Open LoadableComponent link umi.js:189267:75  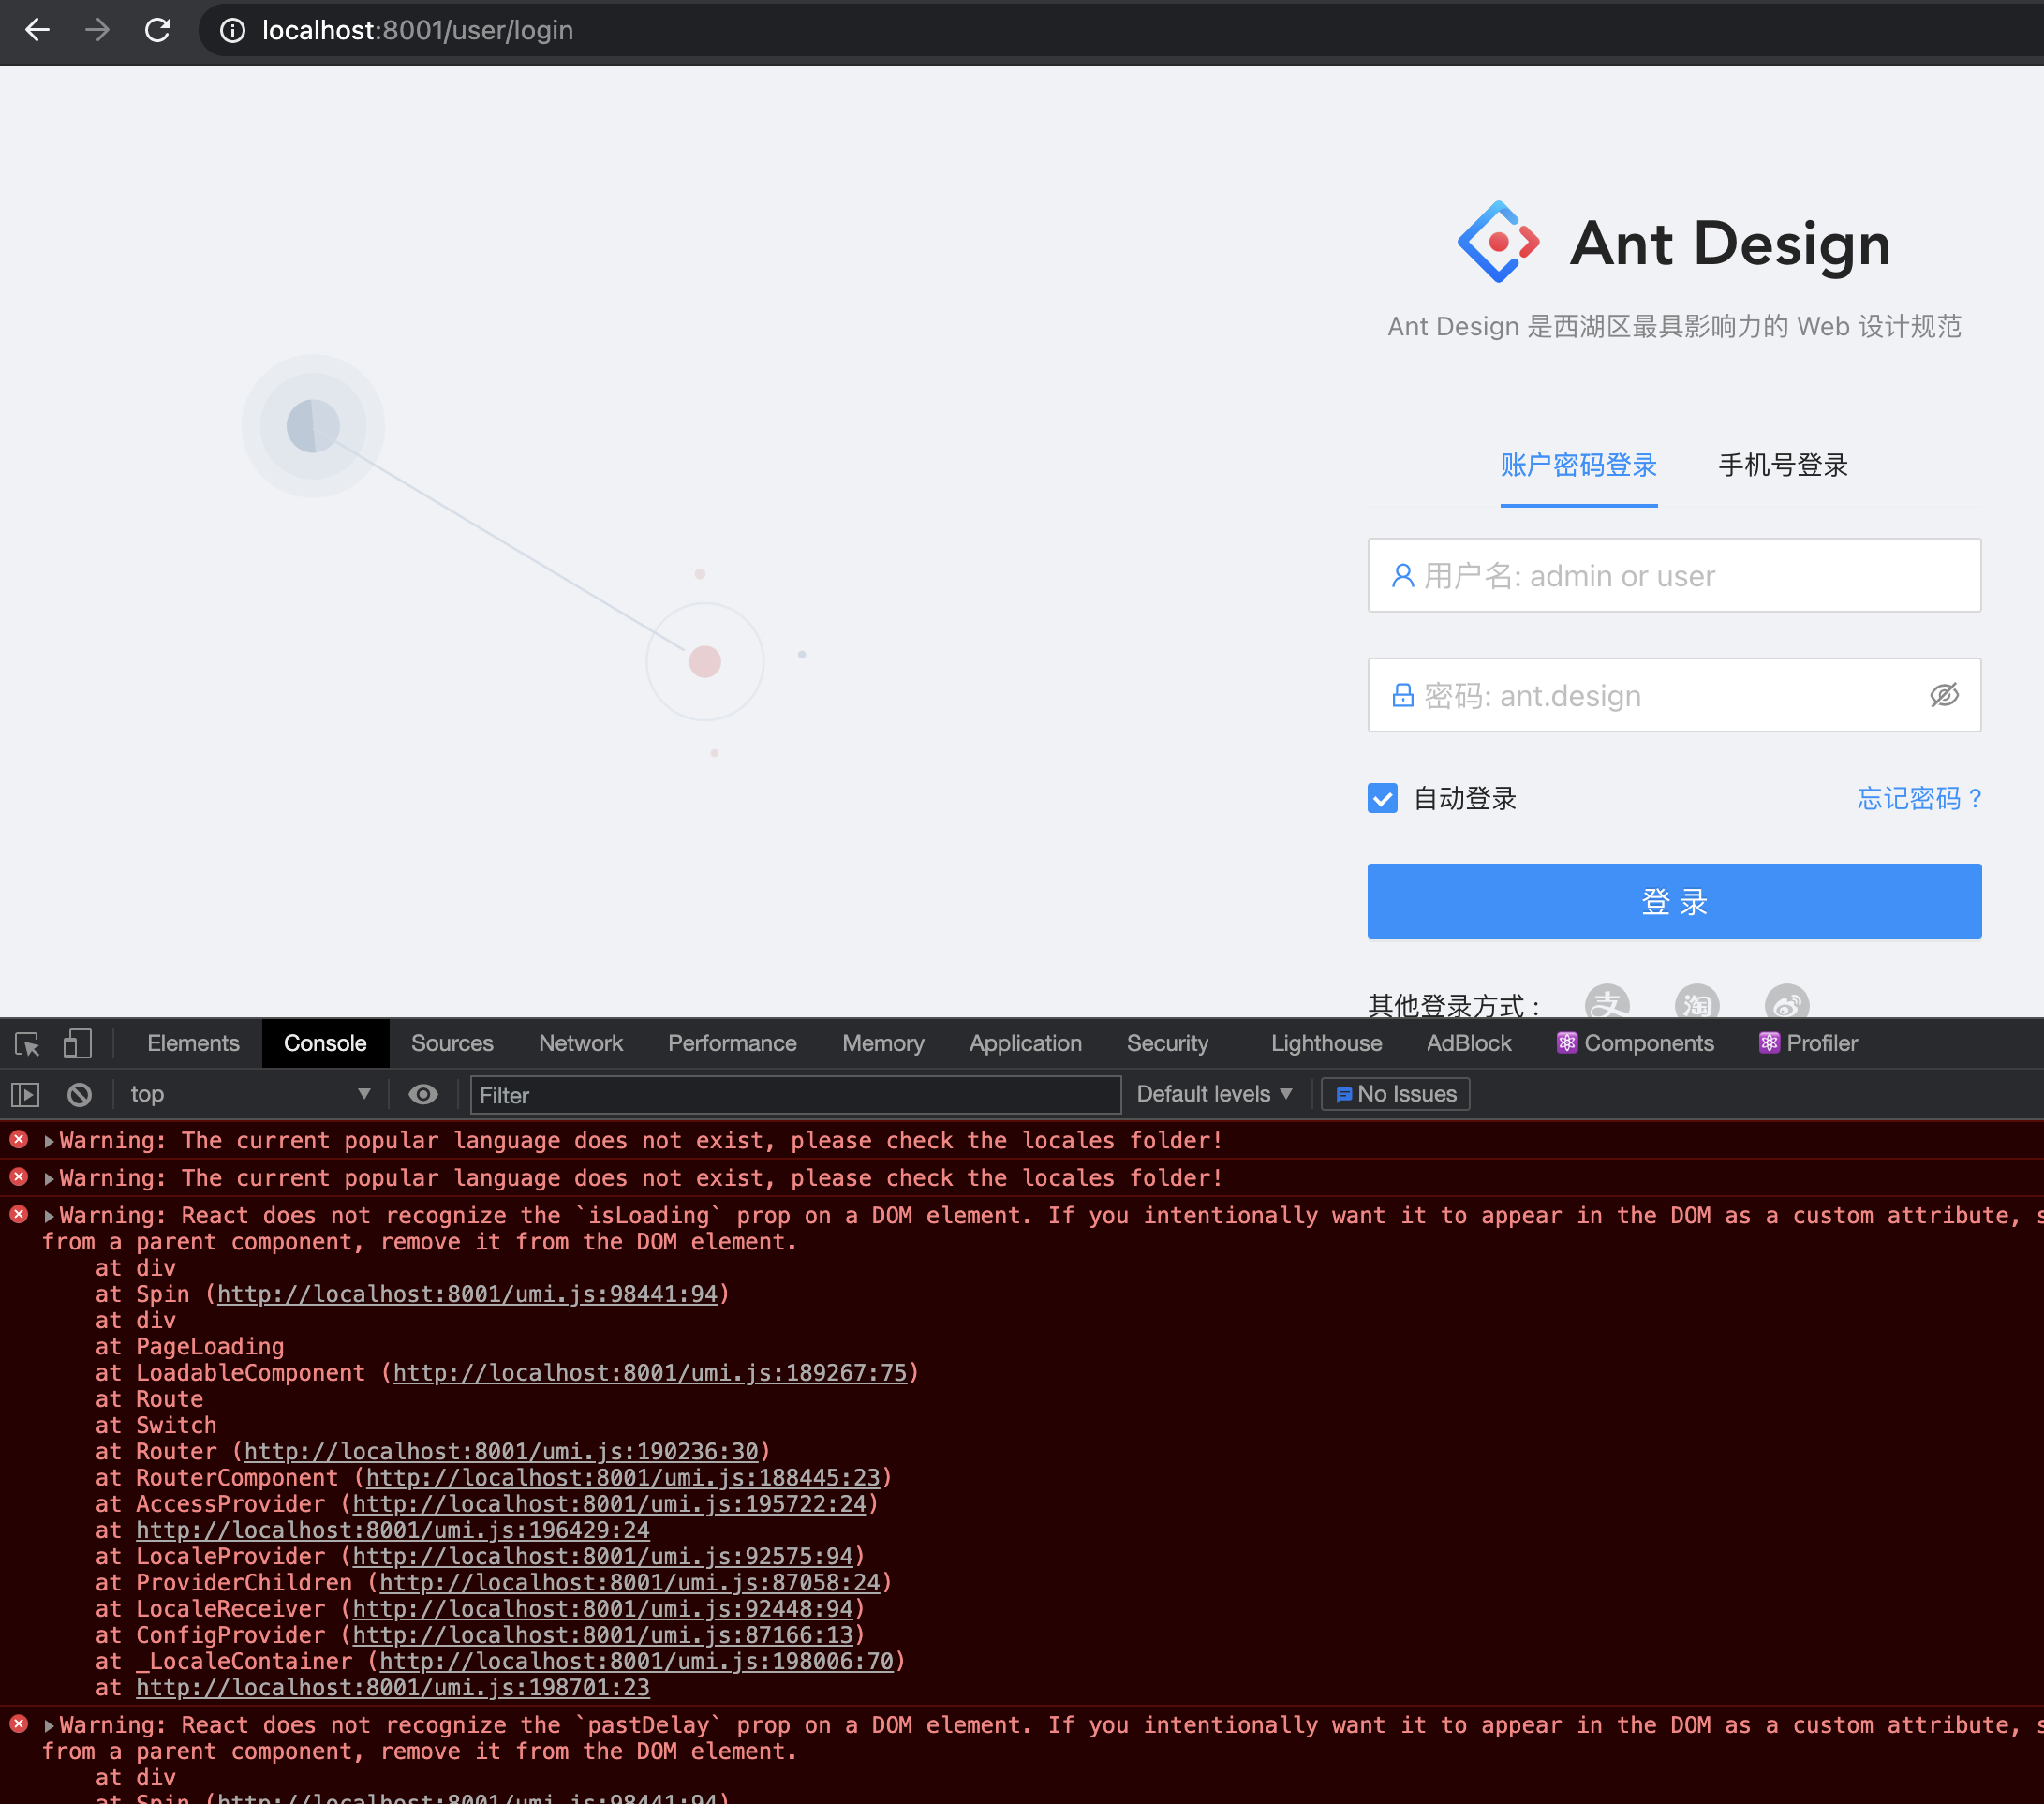649,1373
